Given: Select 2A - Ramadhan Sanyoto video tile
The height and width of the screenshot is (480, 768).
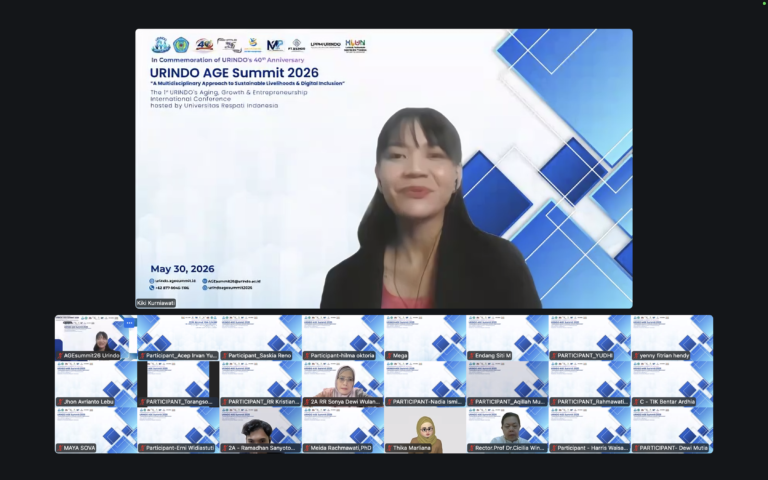Looking at the screenshot, I should pyautogui.click(x=261, y=430).
